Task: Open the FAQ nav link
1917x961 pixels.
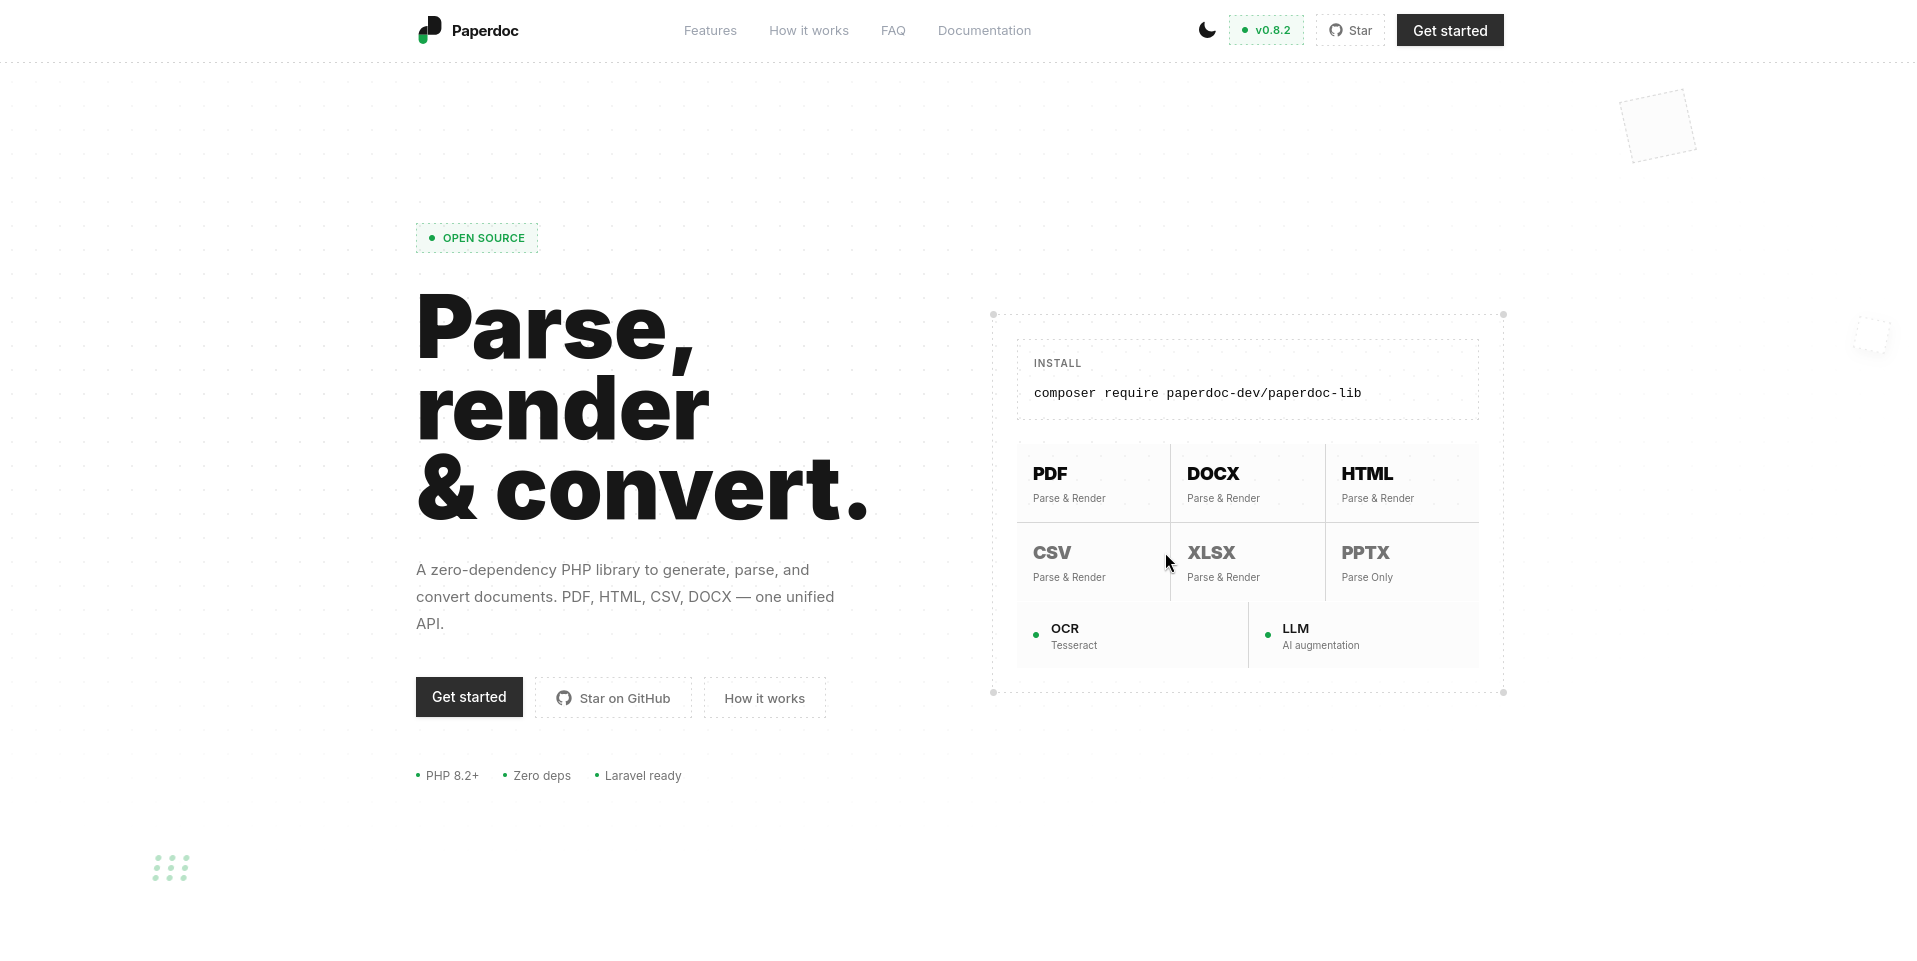Action: coord(893,31)
